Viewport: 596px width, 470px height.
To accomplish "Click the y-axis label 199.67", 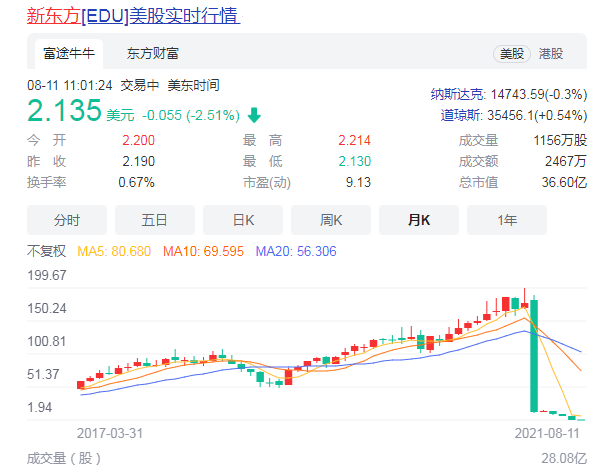I will [x=47, y=275].
